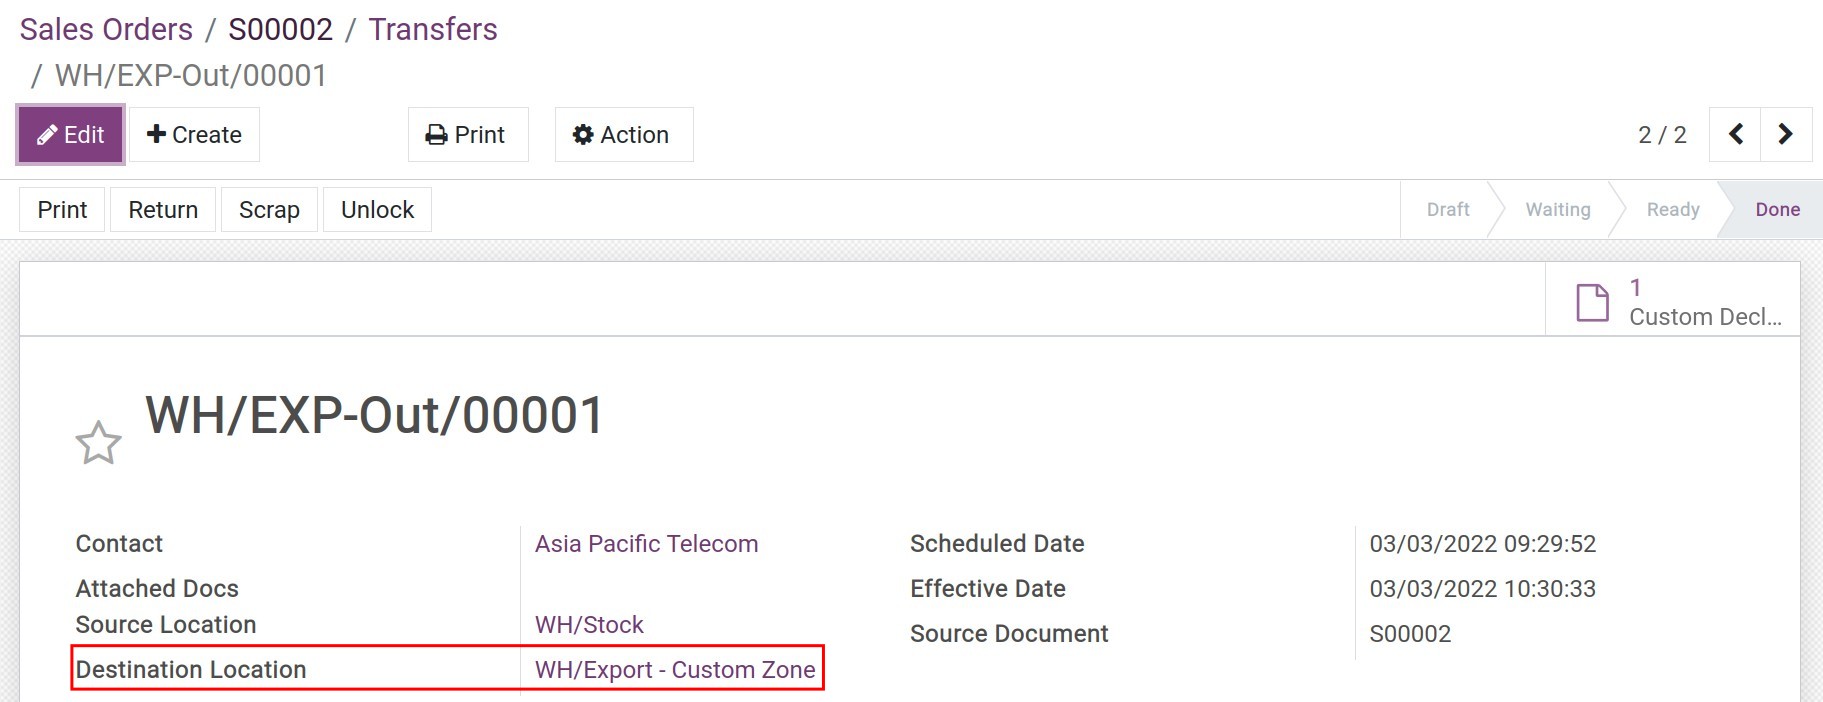This screenshot has height=702, width=1823.
Task: Open sales order S00002 from breadcrumb
Action: (282, 29)
